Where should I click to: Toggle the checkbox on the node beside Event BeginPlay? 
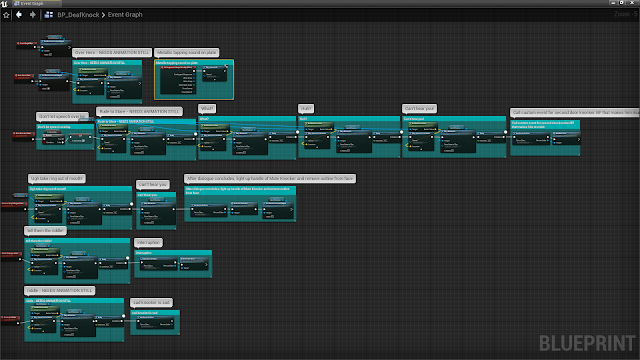click(50, 54)
